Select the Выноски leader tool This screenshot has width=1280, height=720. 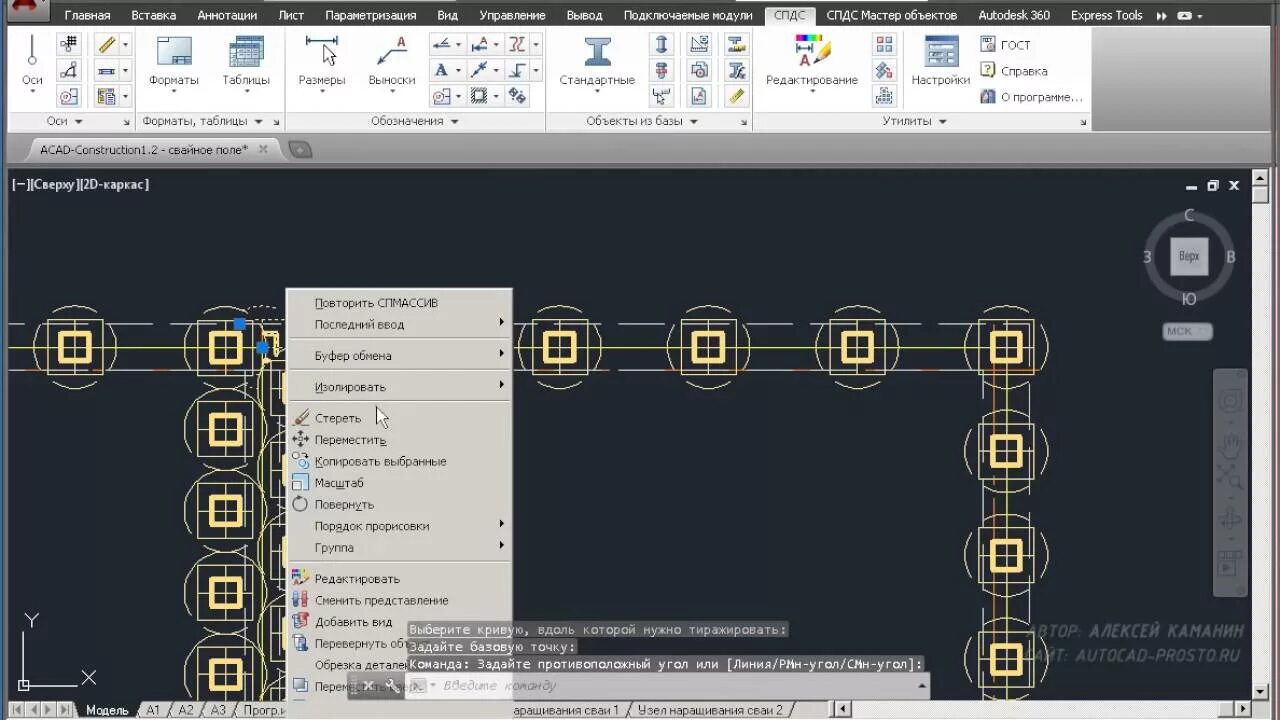391,65
